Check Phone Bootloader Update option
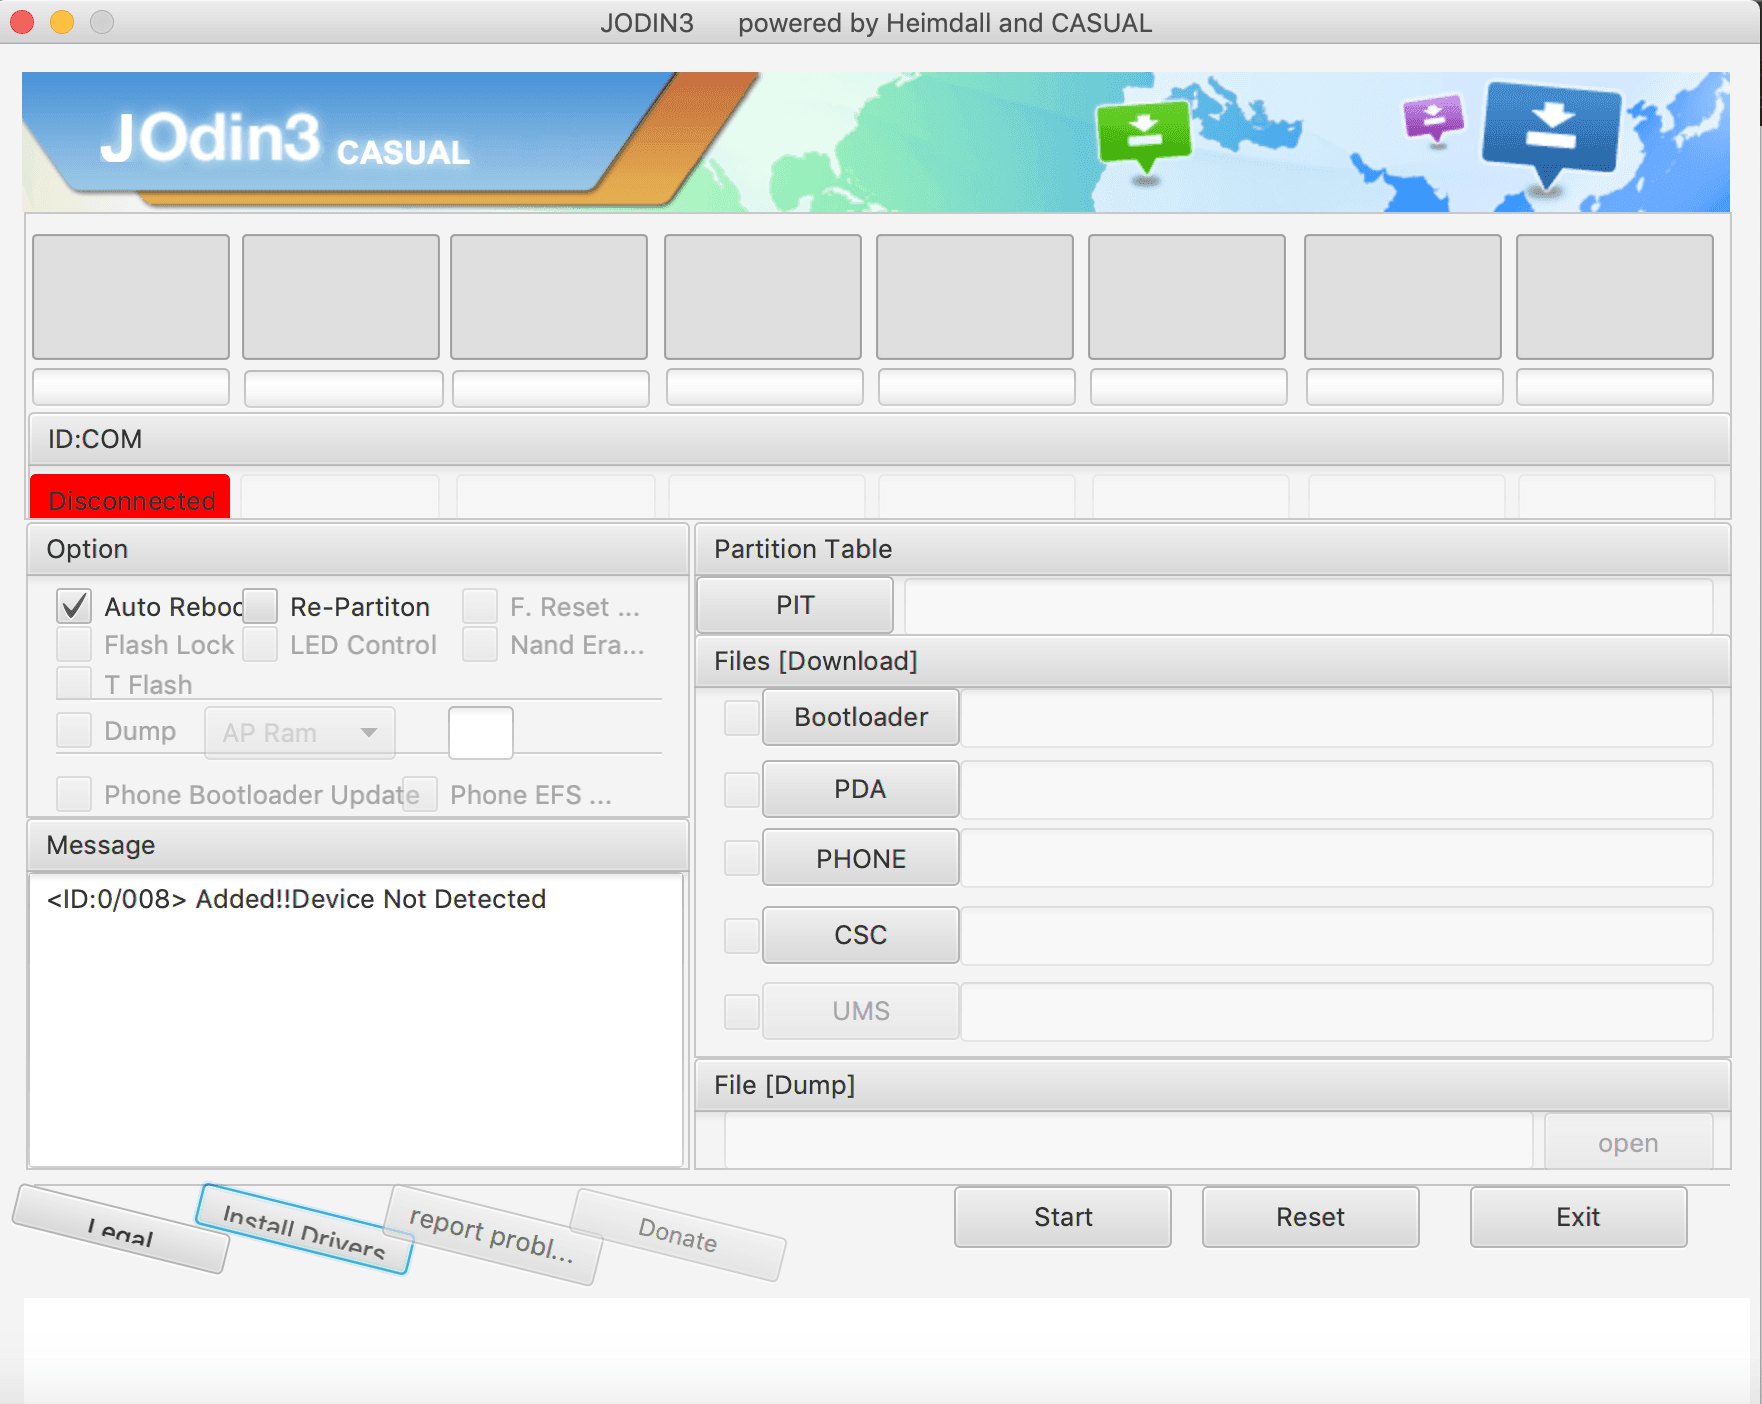 (74, 794)
